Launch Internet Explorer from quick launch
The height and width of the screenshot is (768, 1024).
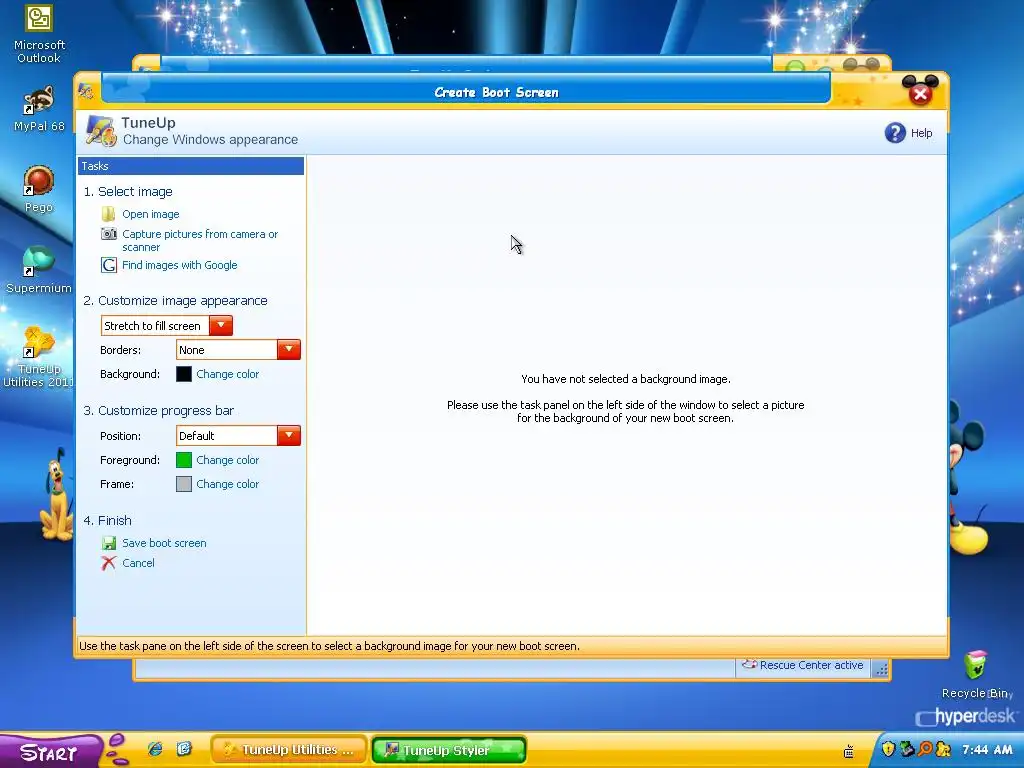[x=155, y=748]
